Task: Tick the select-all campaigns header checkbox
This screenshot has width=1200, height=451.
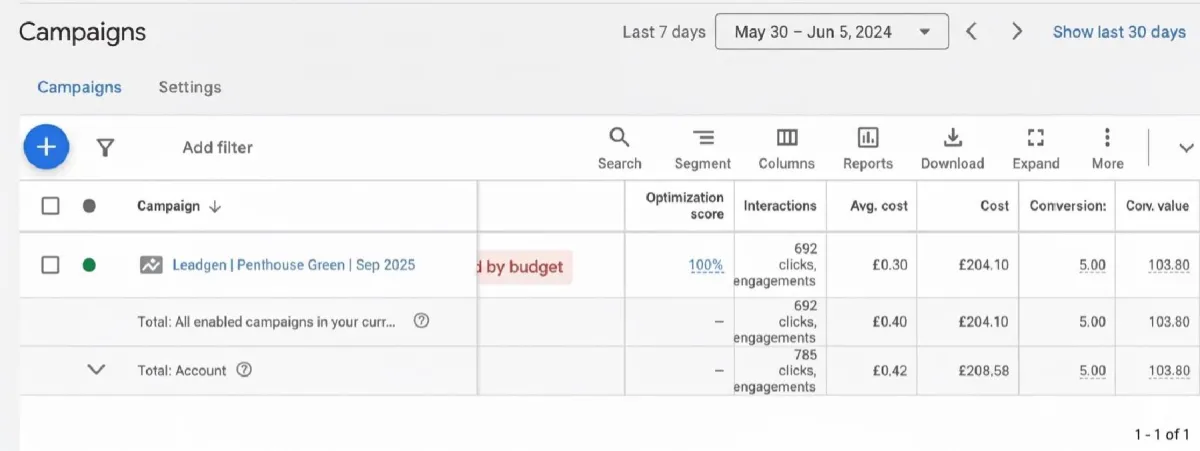Action: (51, 206)
